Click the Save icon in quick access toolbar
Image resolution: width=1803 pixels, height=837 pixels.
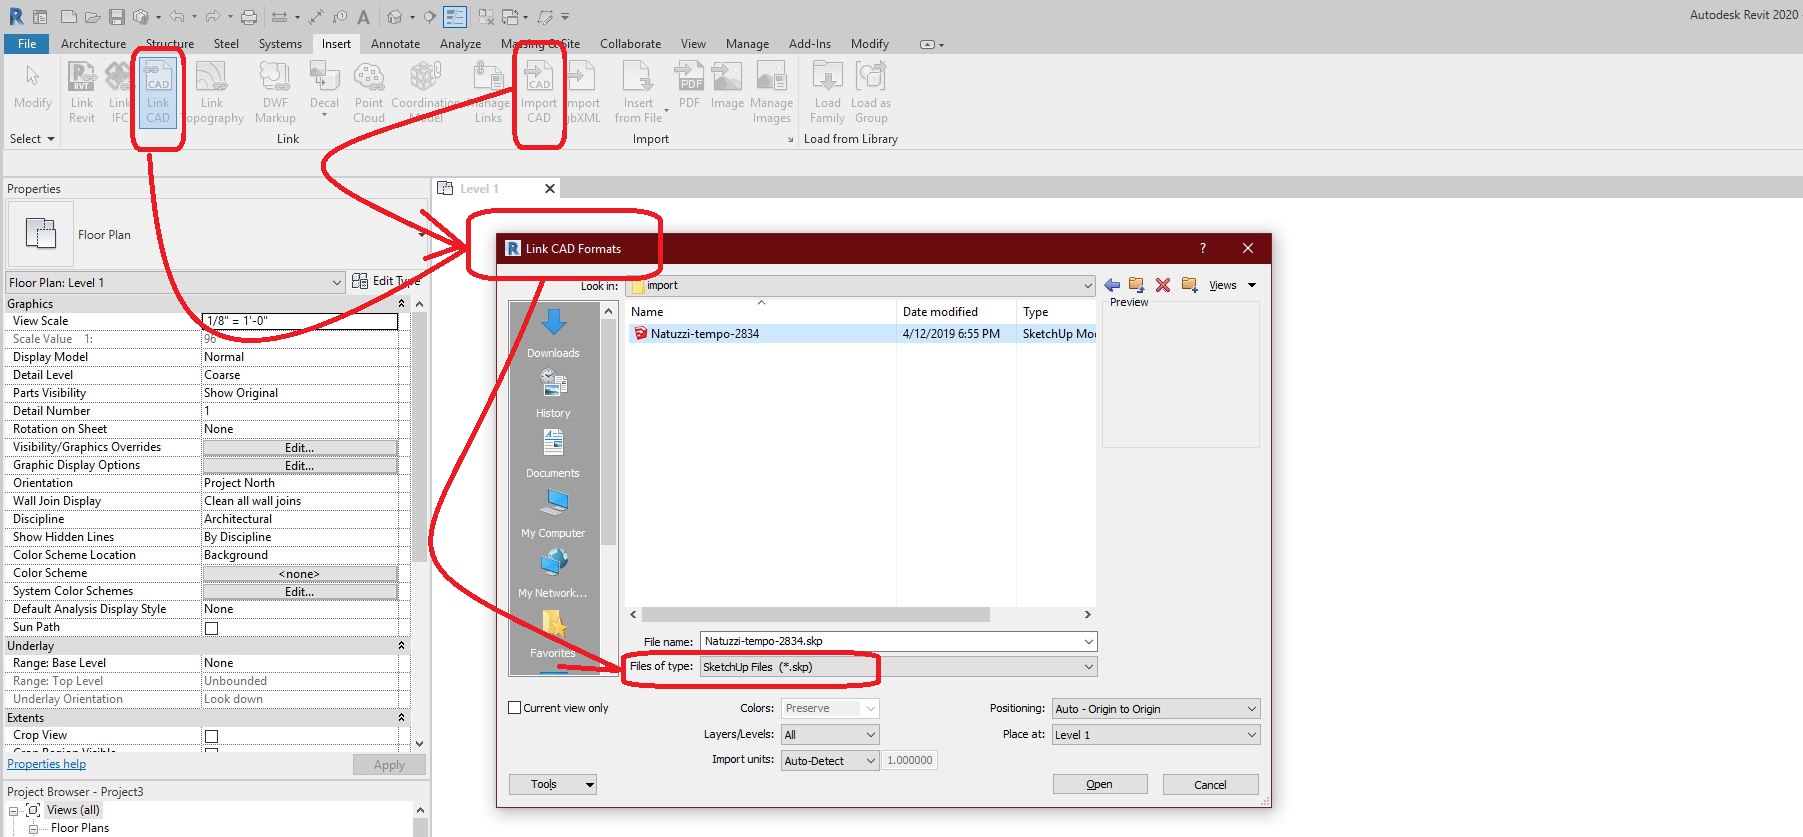[x=116, y=17]
